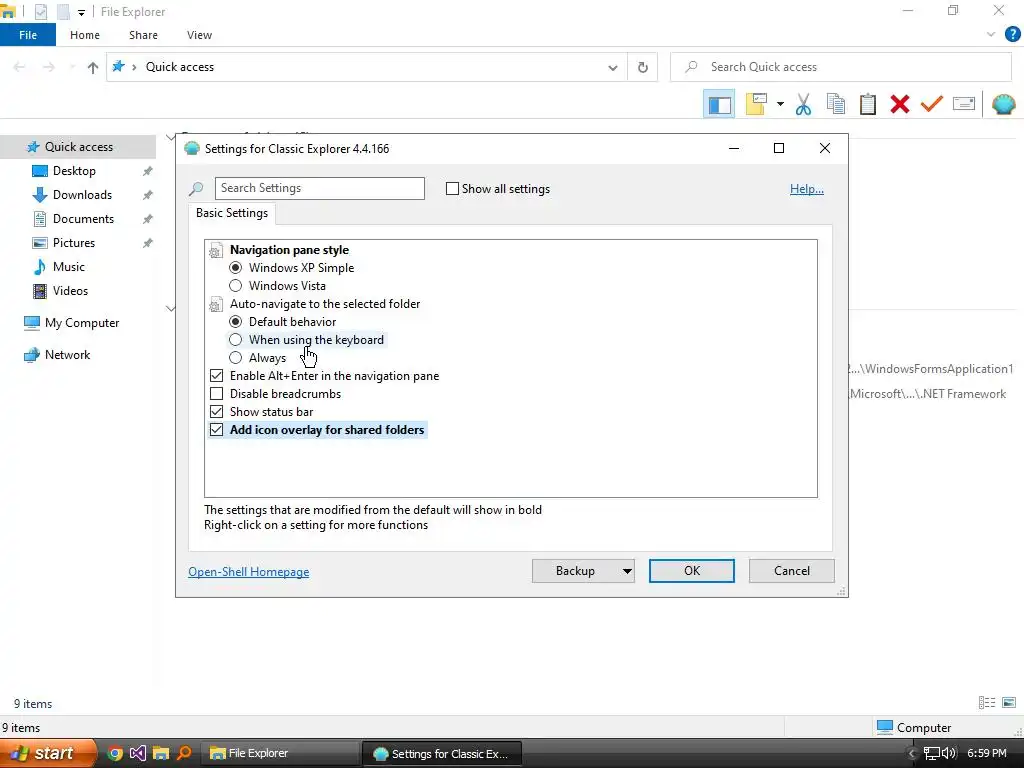Screen dimensions: 1024x768
Task: Select the Always radio button
Action: pyautogui.click(x=236, y=358)
